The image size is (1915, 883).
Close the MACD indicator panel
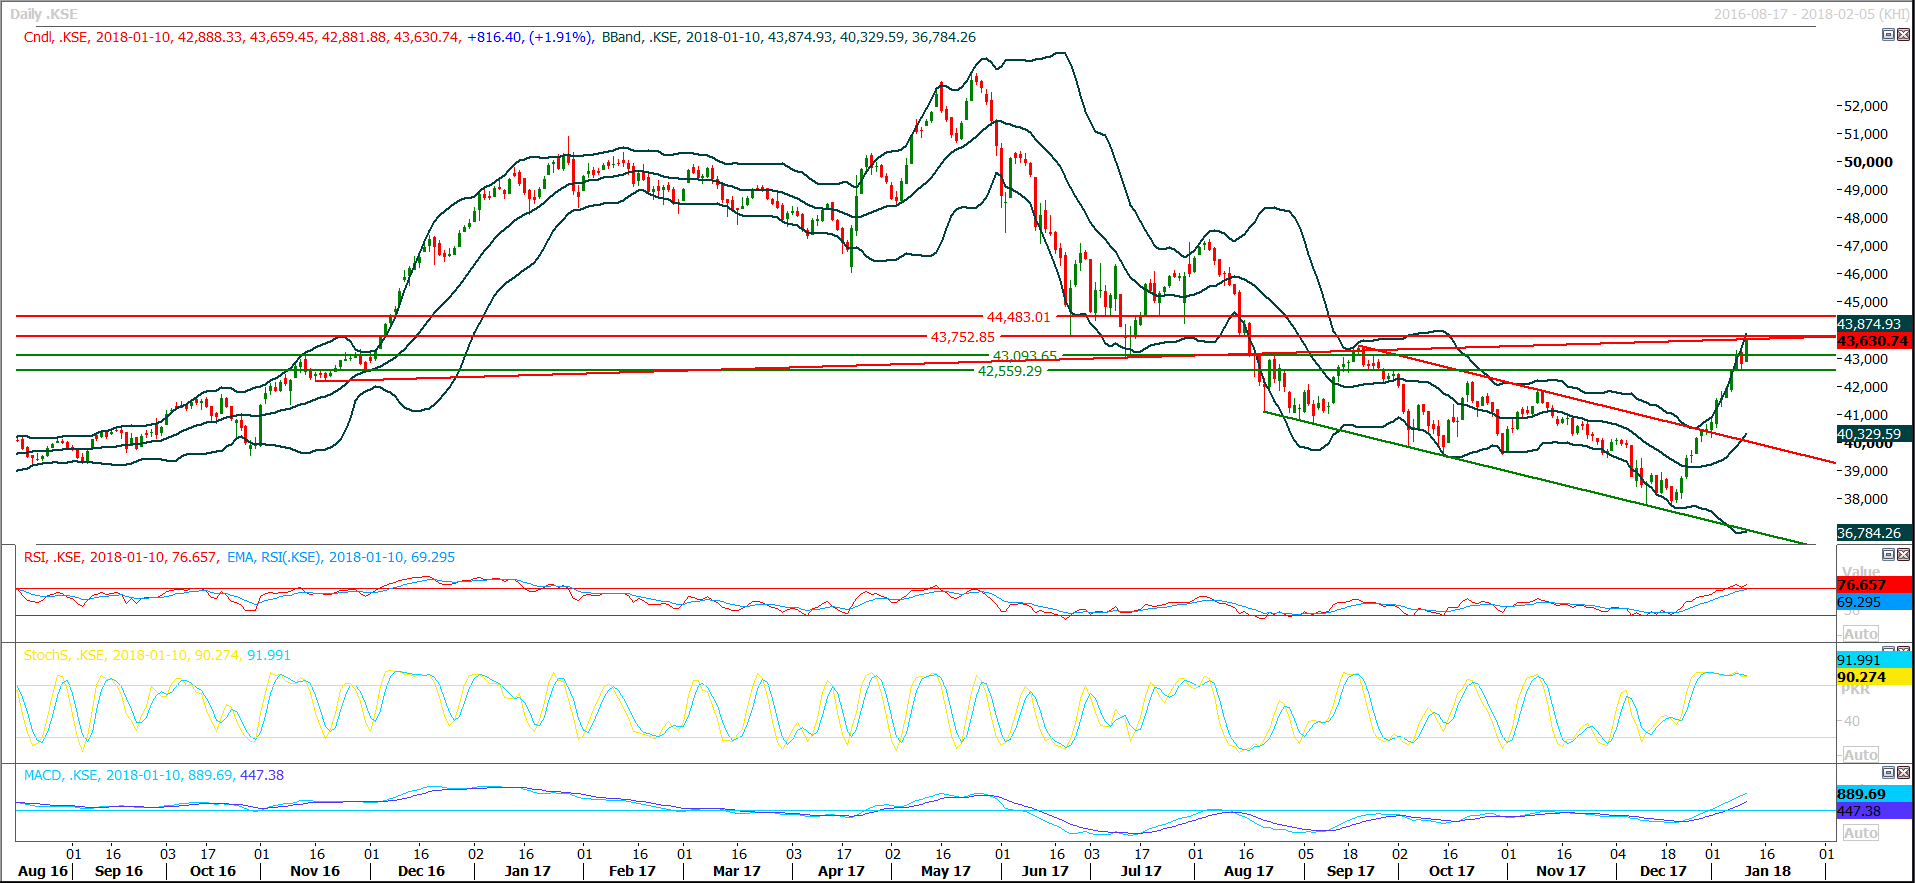(x=1903, y=772)
